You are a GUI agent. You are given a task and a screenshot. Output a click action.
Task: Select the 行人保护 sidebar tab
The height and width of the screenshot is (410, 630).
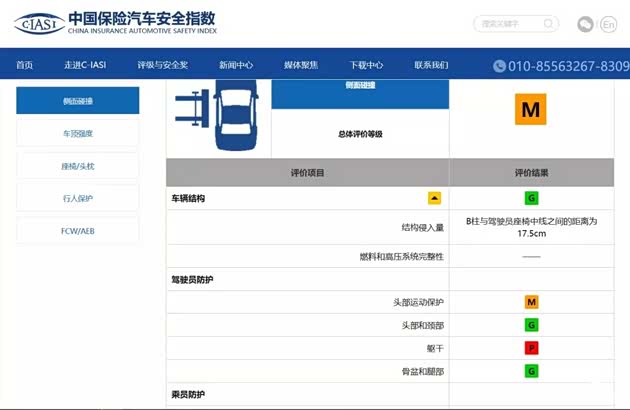[x=77, y=198]
